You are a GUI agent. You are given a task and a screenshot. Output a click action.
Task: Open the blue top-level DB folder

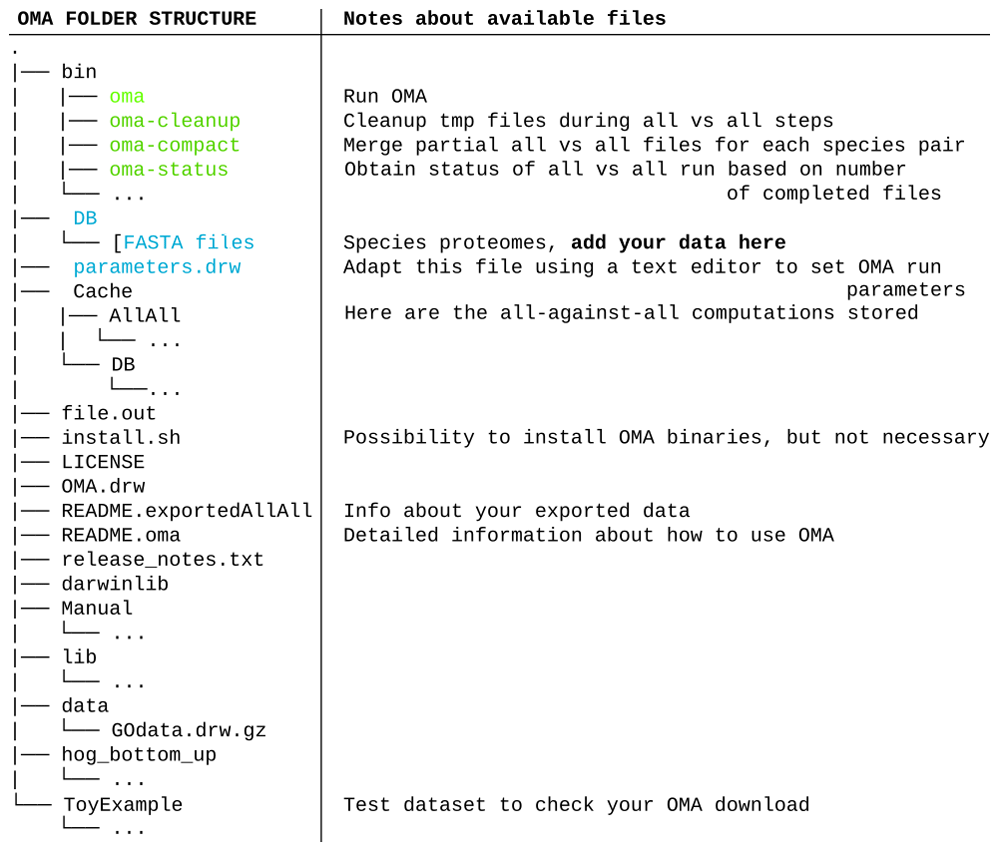pos(85,218)
